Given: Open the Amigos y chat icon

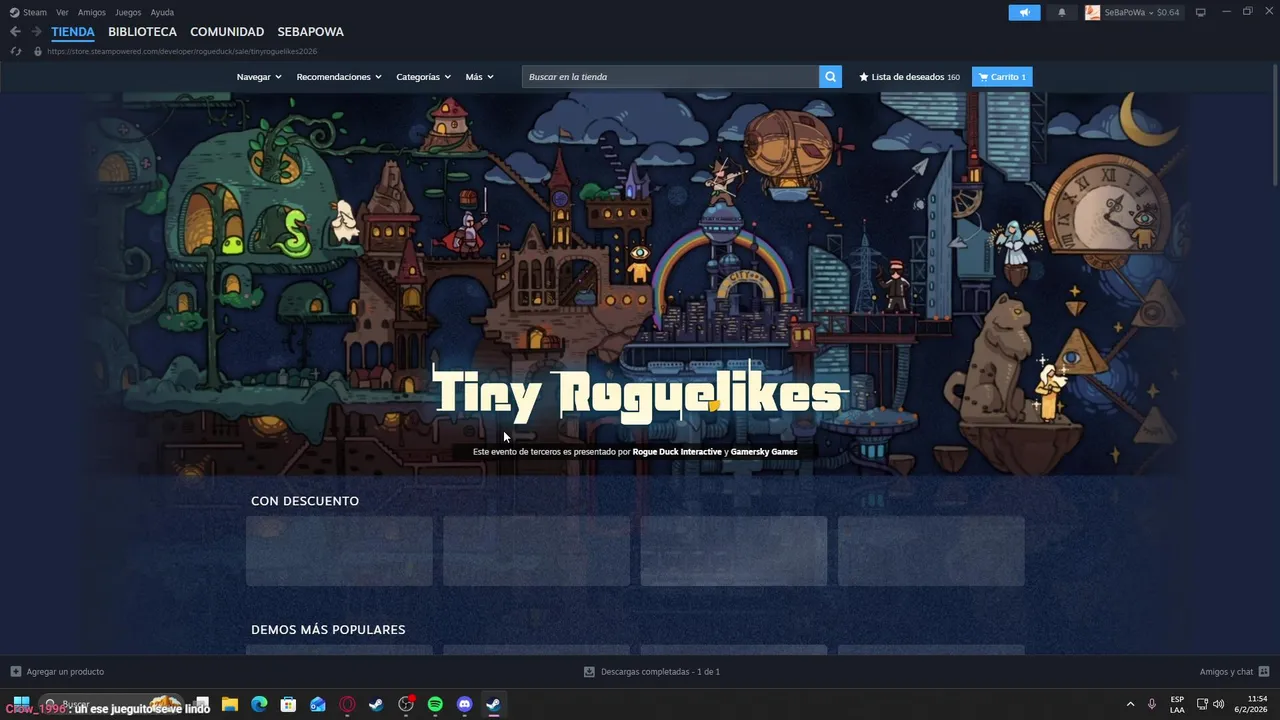Looking at the screenshot, I should click(1264, 672).
